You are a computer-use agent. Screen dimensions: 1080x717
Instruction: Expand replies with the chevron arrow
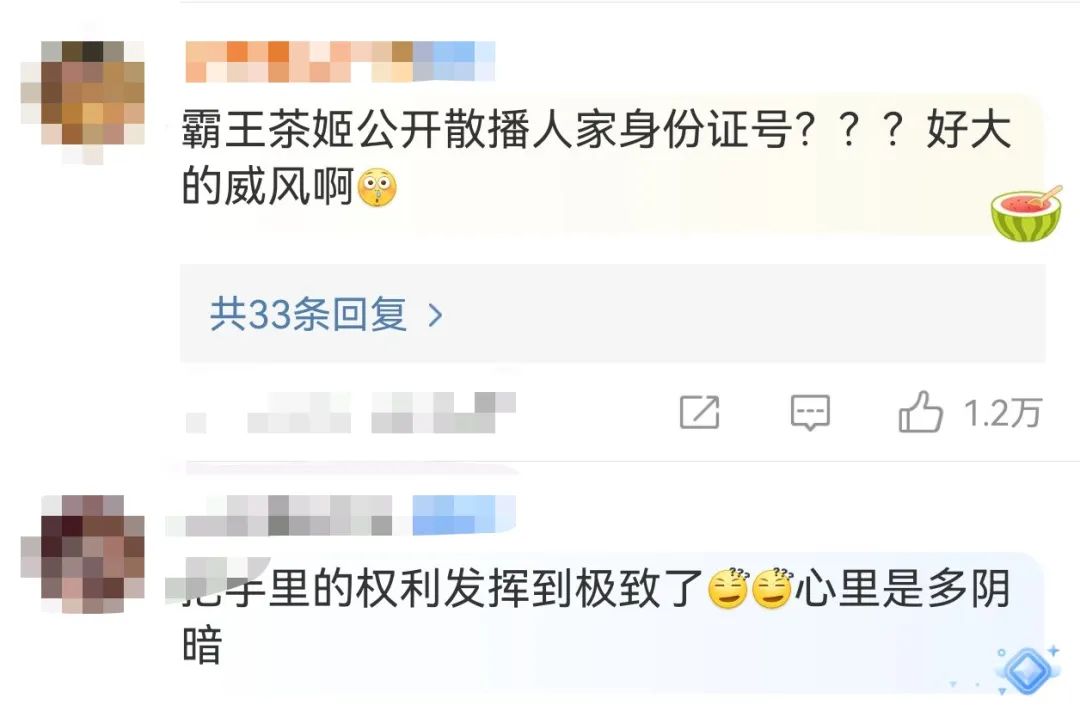(x=435, y=315)
